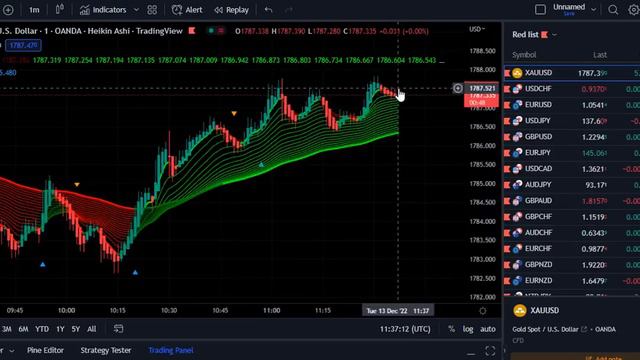Click the plus button on the price scale
640x360 pixels.
click(458, 88)
